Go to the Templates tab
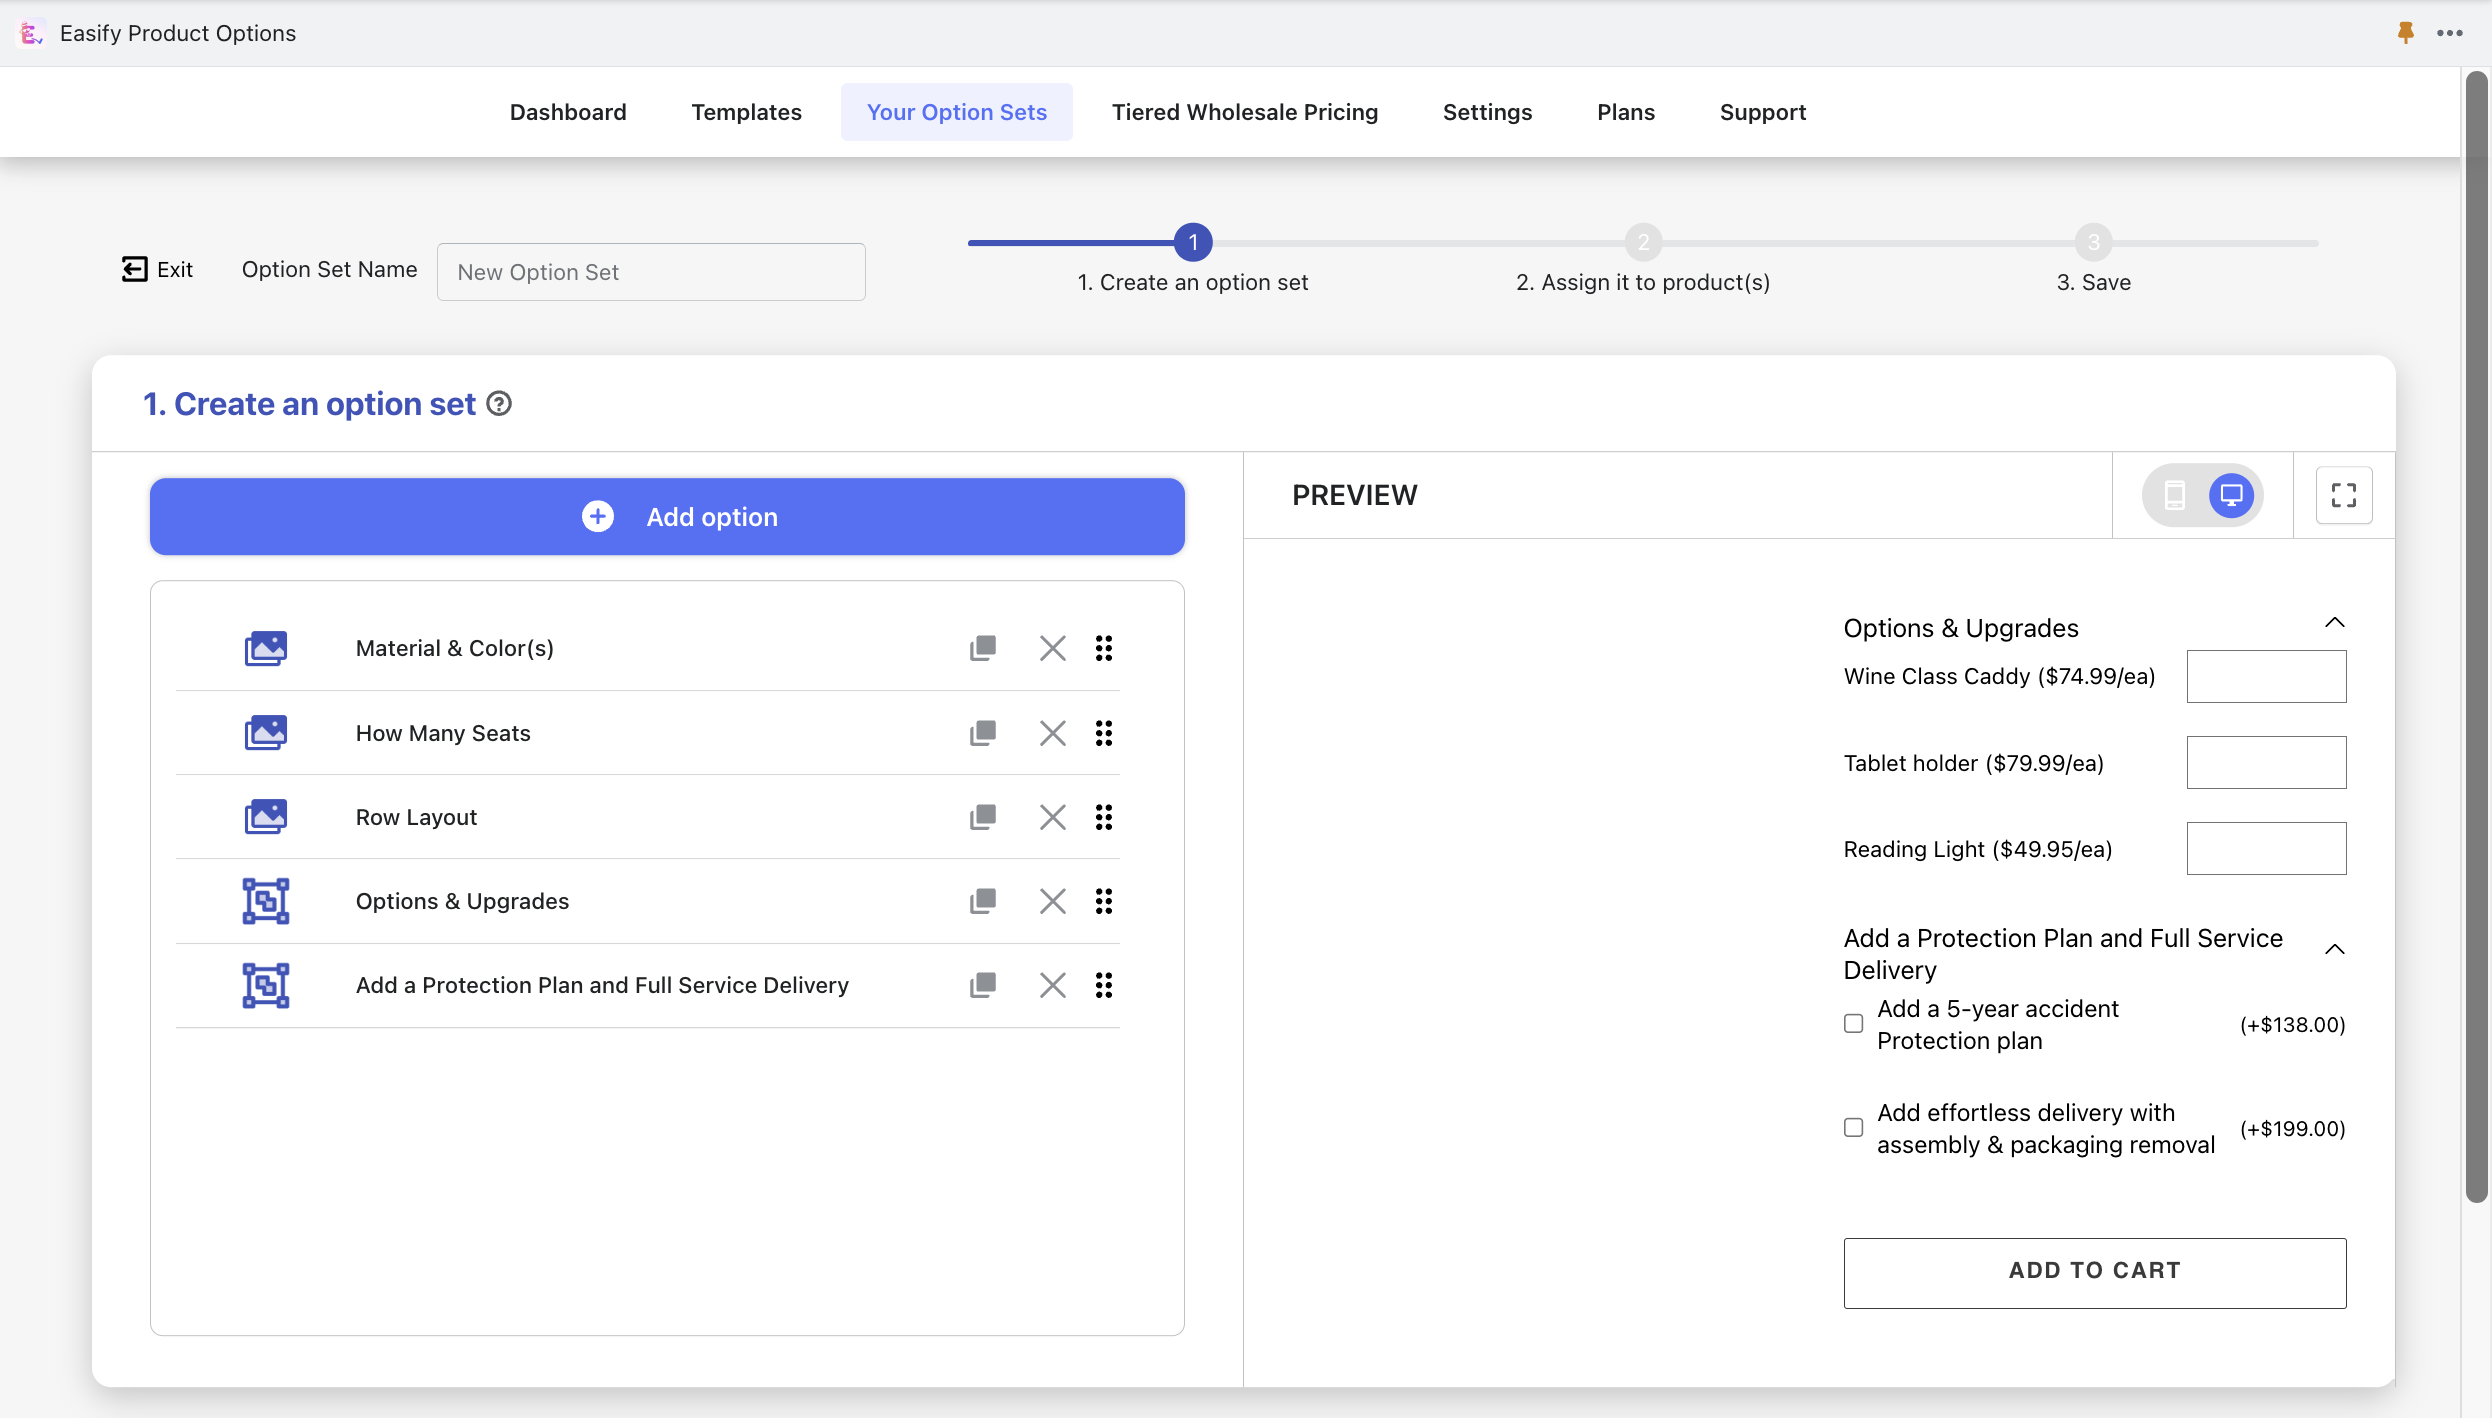This screenshot has width=2492, height=1418. click(x=746, y=112)
